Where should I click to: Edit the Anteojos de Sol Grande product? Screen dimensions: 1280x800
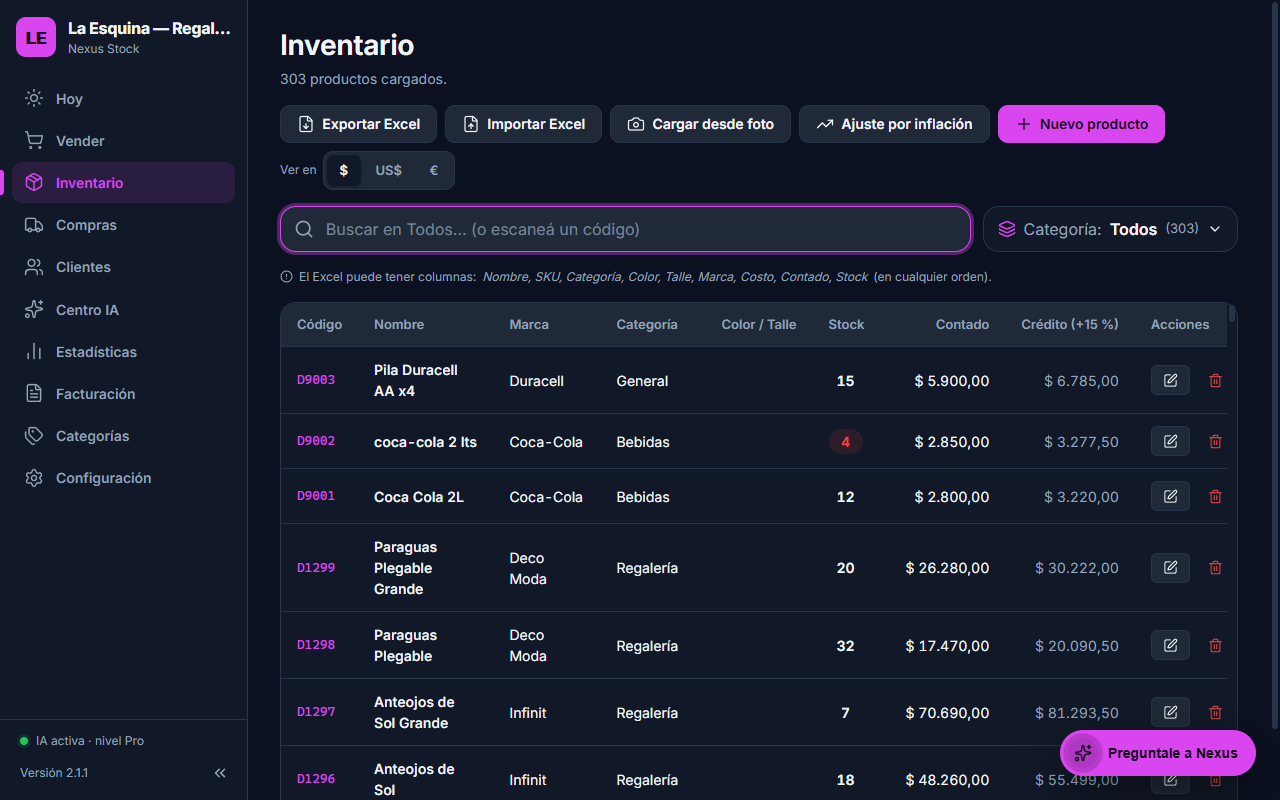(1170, 712)
